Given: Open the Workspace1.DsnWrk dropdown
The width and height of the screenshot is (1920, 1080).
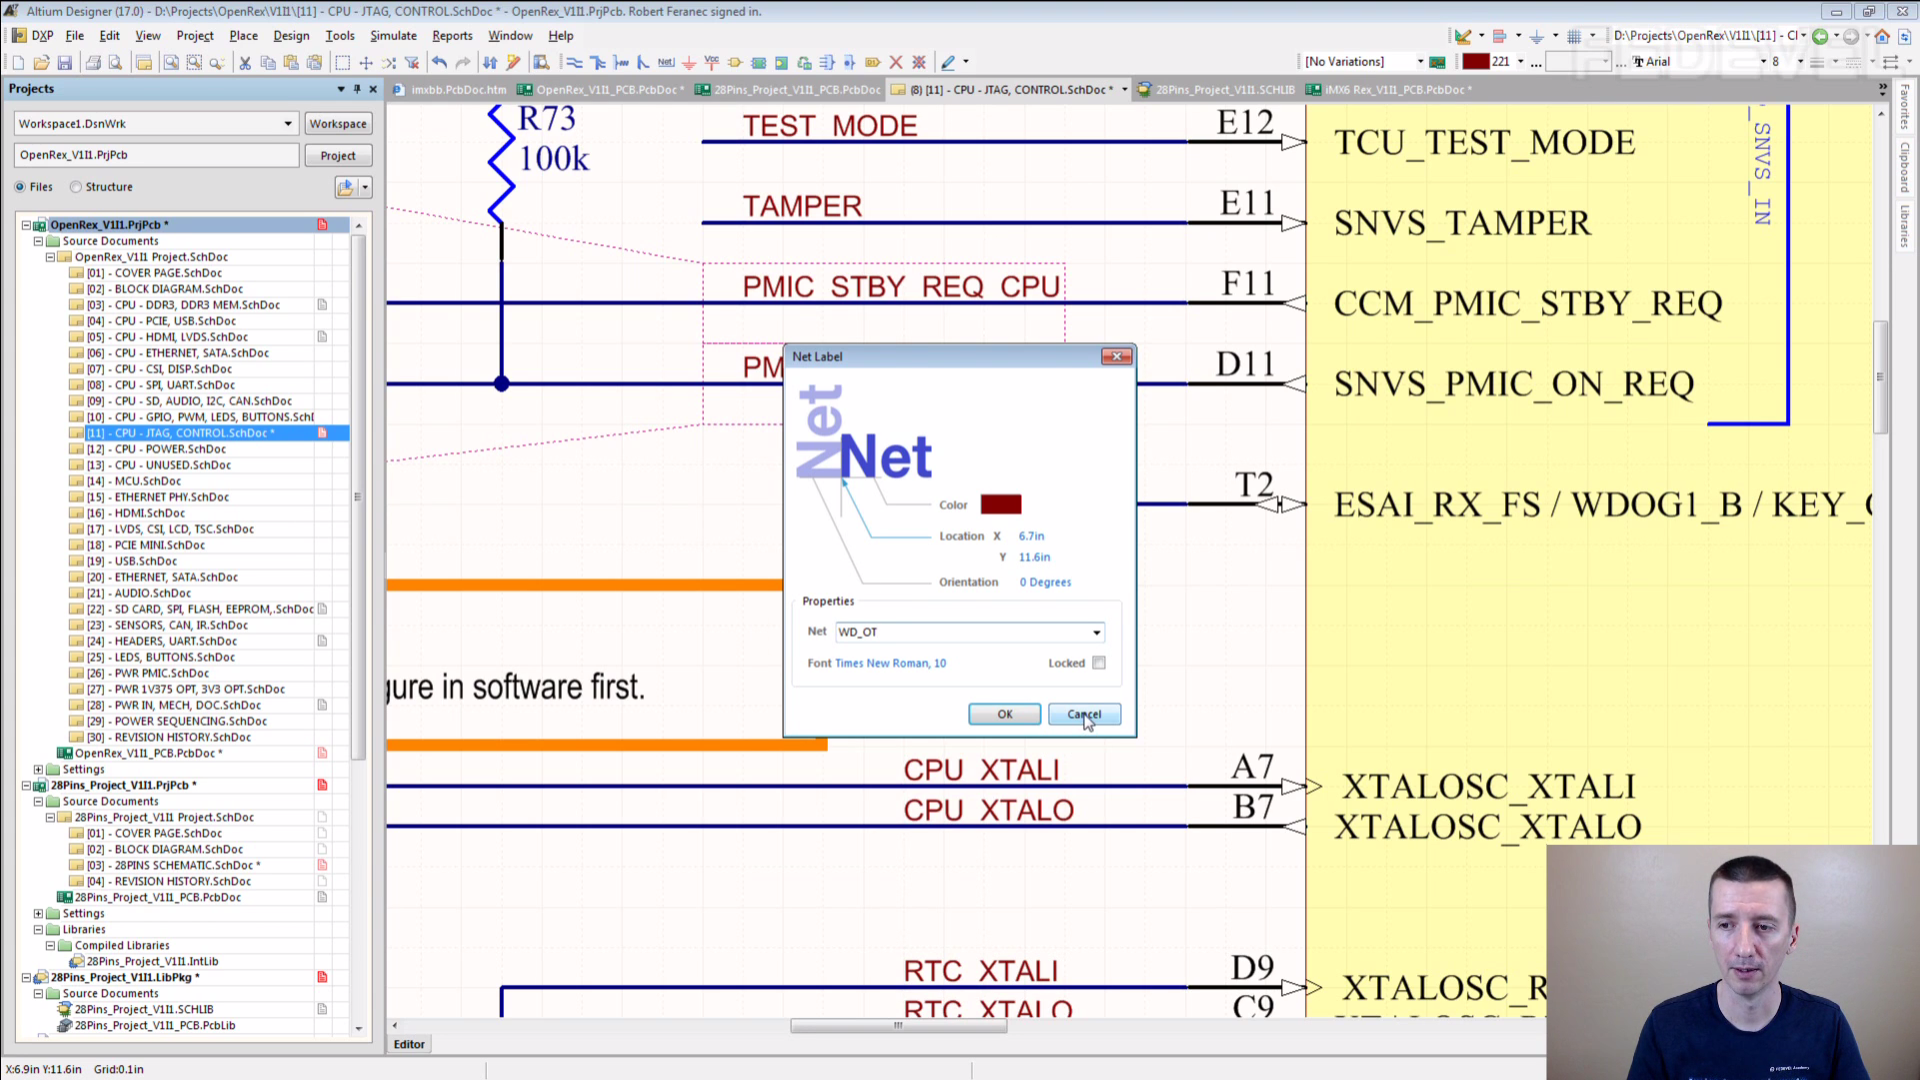Looking at the screenshot, I should [x=288, y=124].
